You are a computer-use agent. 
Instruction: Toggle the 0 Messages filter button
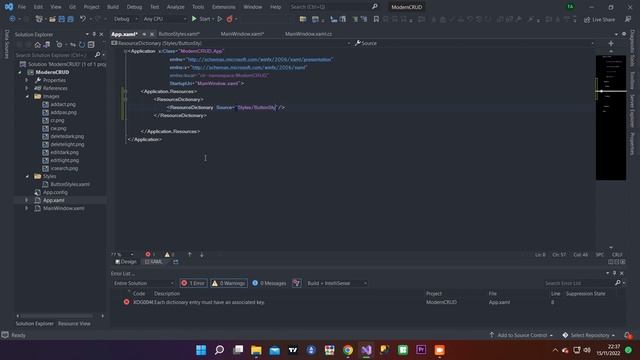[269, 283]
